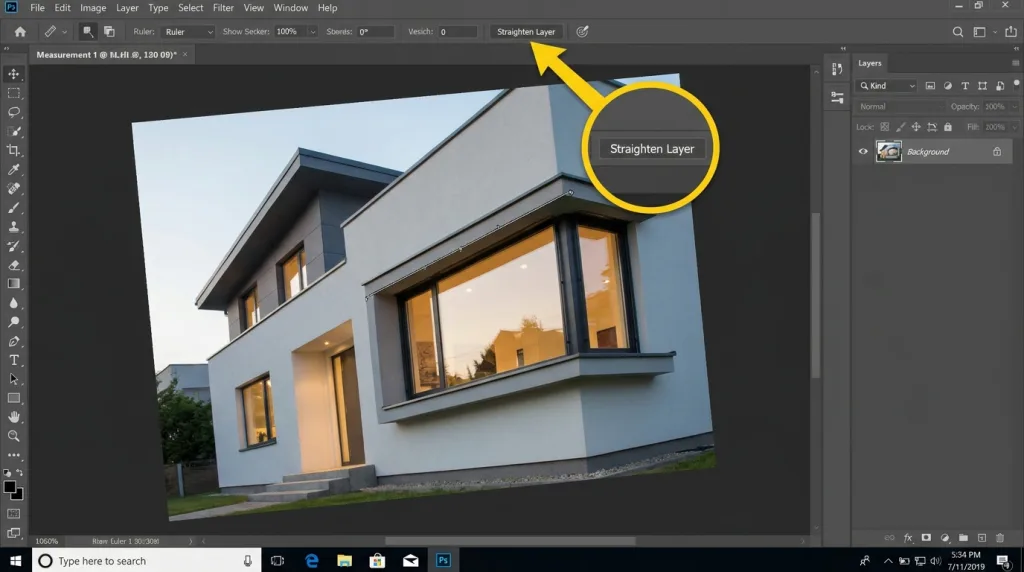Image resolution: width=1024 pixels, height=572 pixels.
Task: Create a new layer
Action: click(982, 538)
